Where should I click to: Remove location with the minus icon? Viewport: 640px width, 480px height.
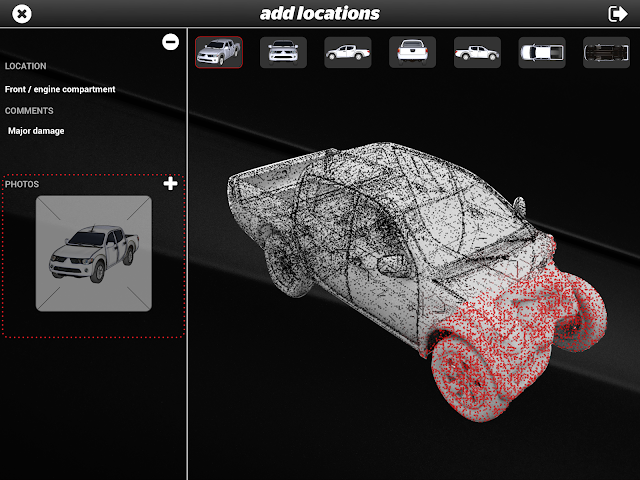[170, 42]
